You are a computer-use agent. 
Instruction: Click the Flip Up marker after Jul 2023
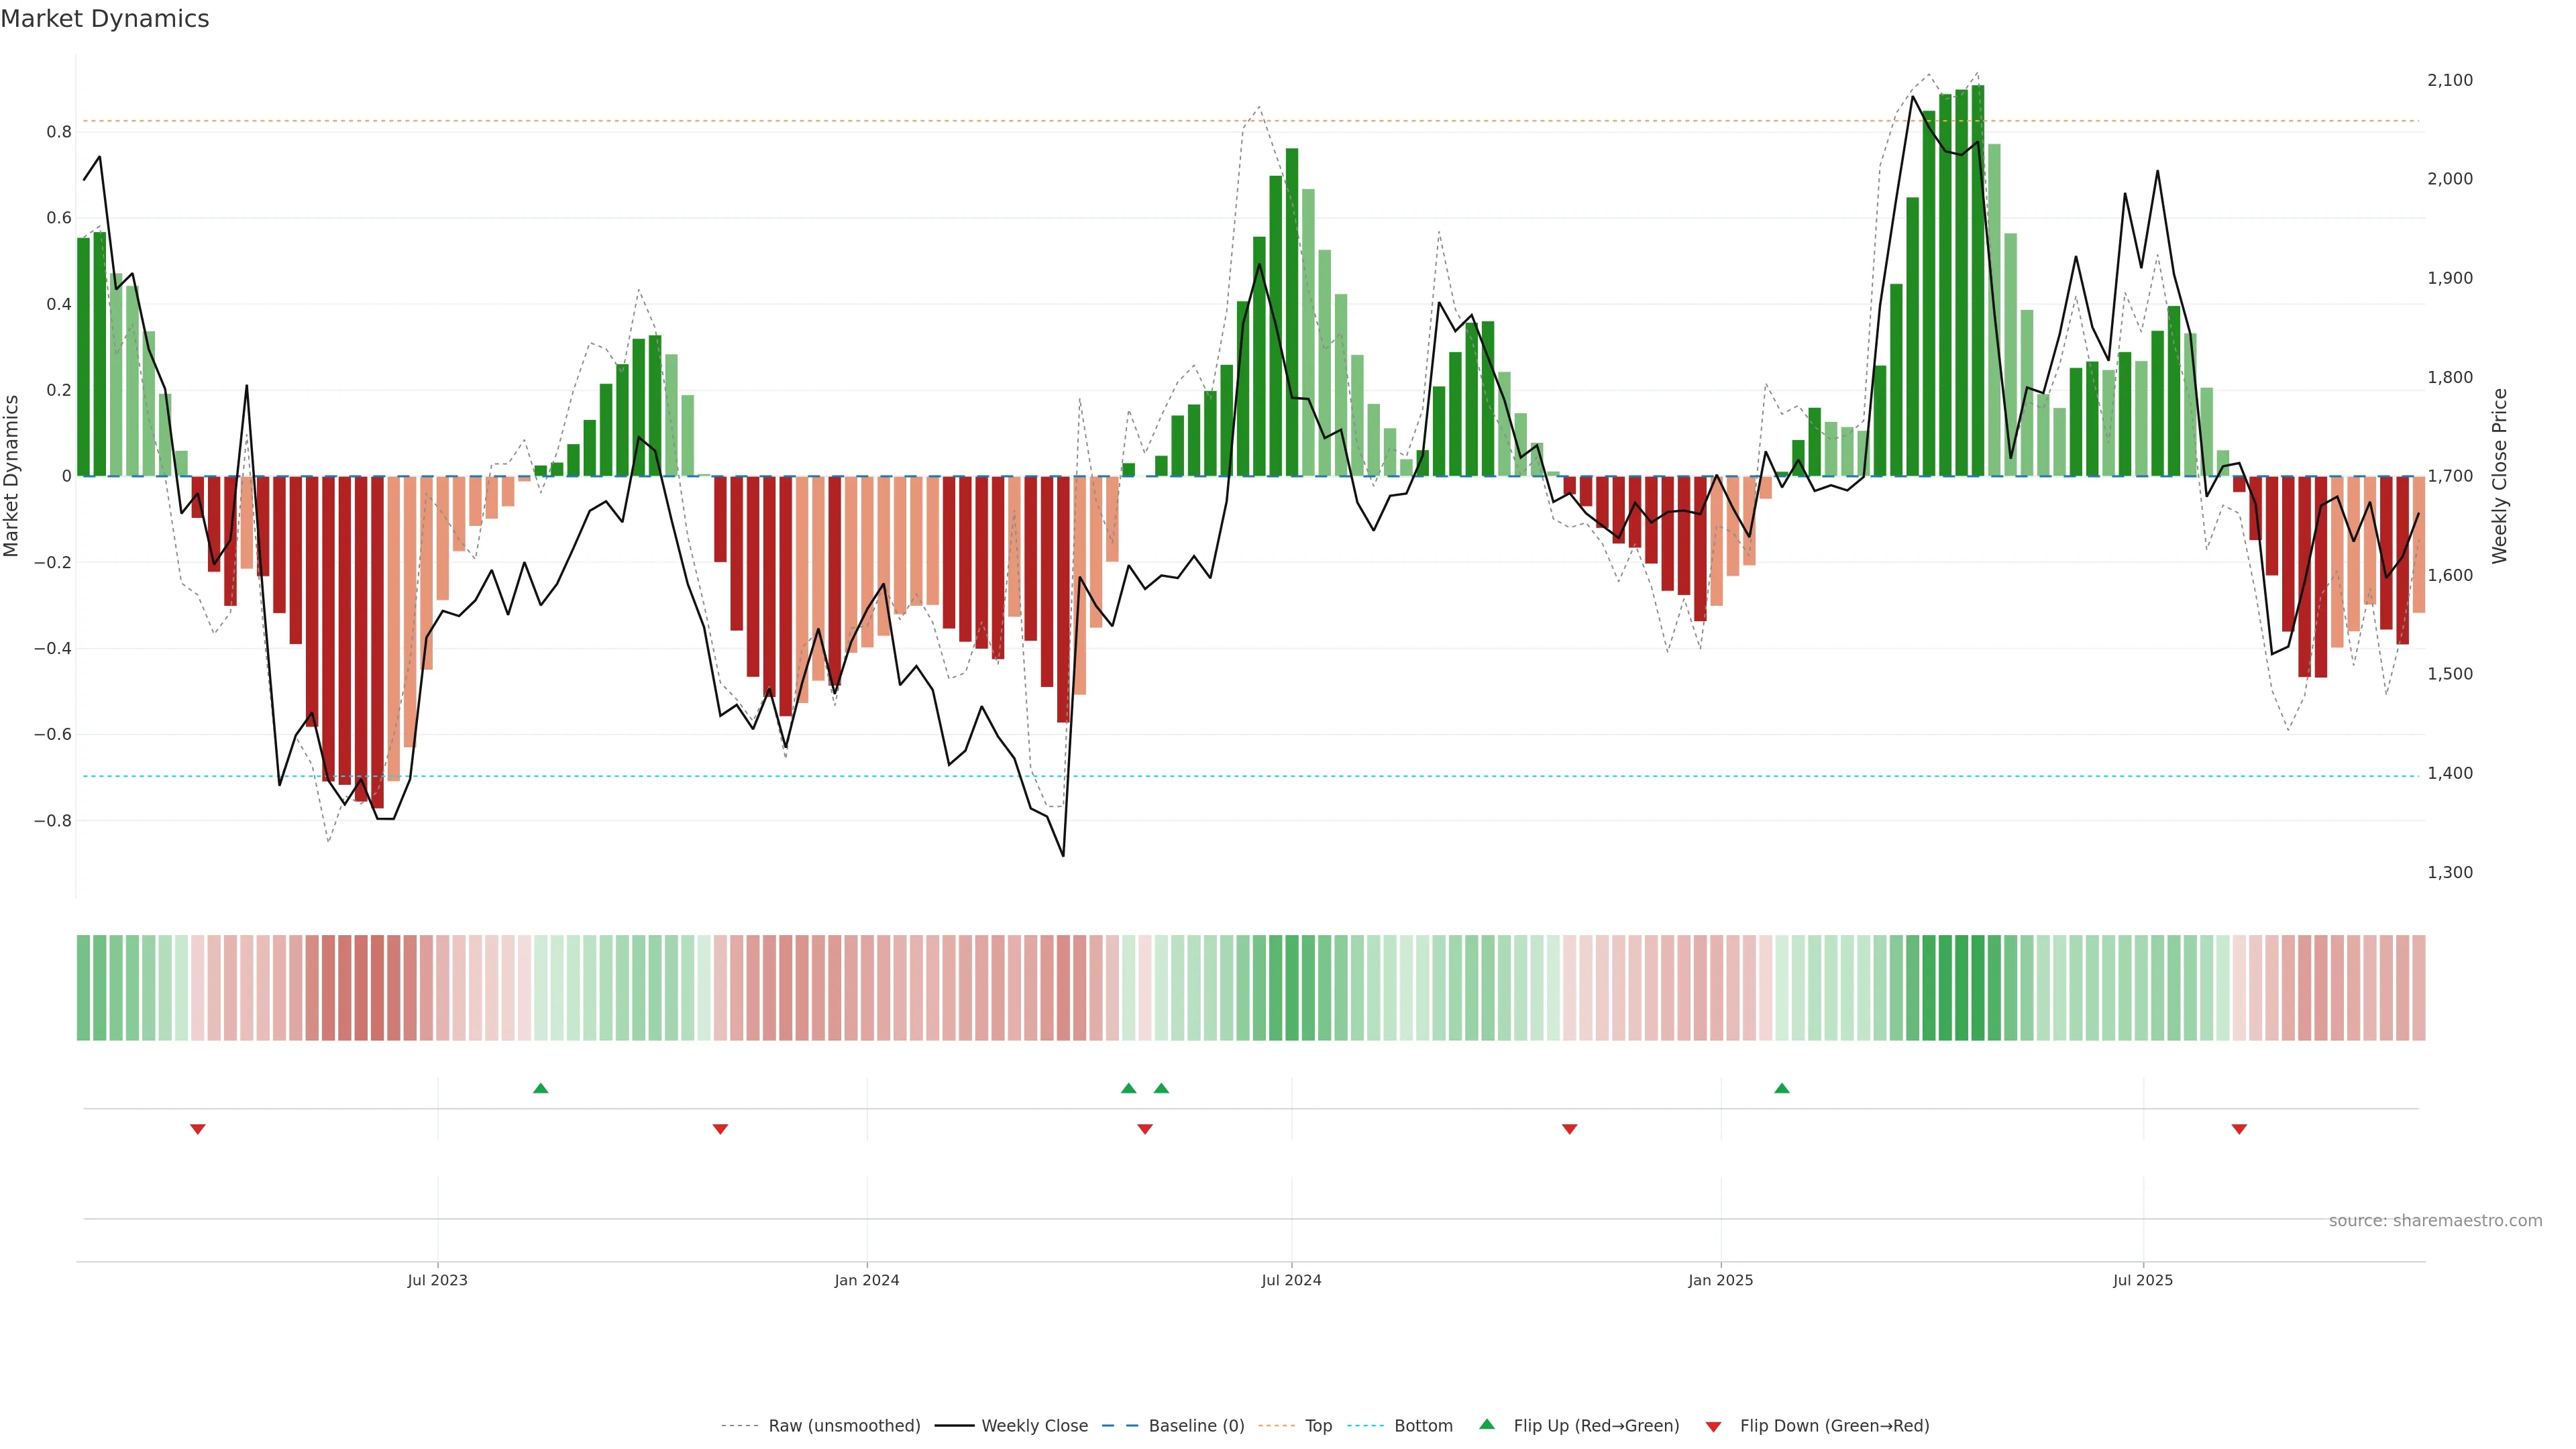[x=541, y=1088]
